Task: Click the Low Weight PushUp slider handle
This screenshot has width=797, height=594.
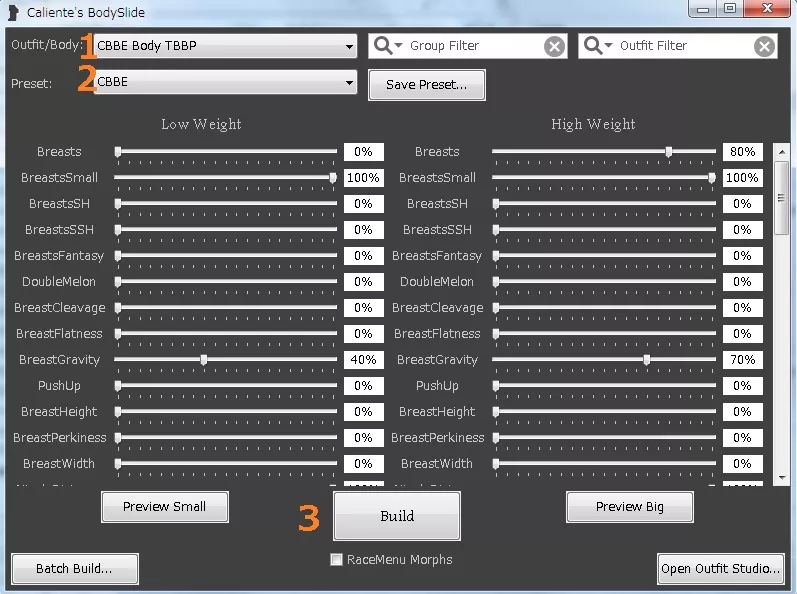Action: (118, 386)
